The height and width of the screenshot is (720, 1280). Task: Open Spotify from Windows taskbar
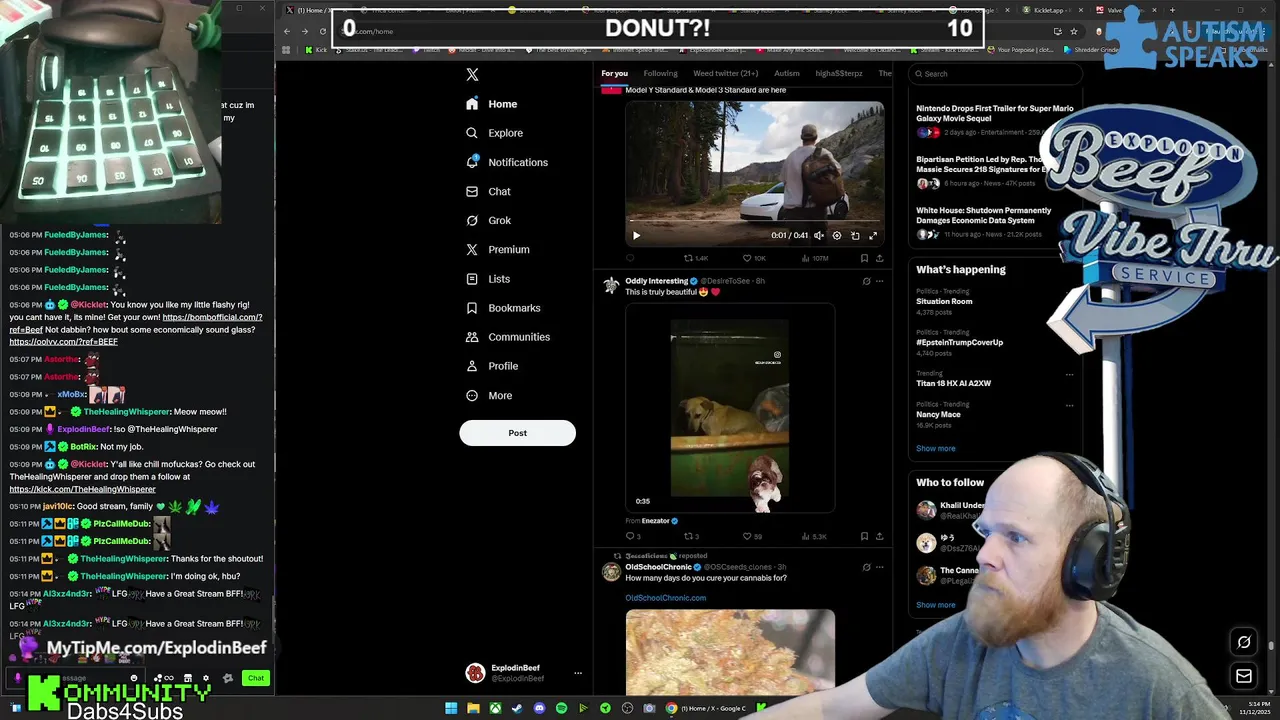tap(561, 708)
